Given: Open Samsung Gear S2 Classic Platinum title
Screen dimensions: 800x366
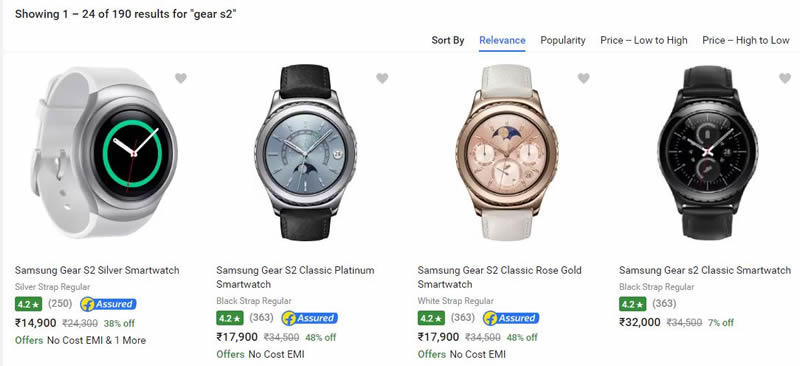Looking at the screenshot, I should click(x=295, y=277).
